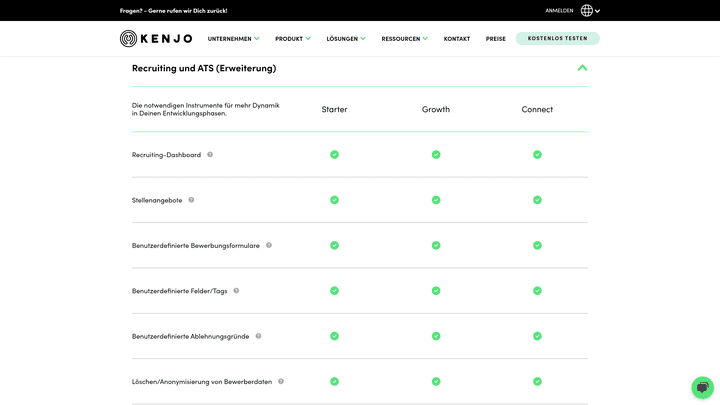Click help icon for Löschen/Anonymisierung von Bewerberdaten

281,381
